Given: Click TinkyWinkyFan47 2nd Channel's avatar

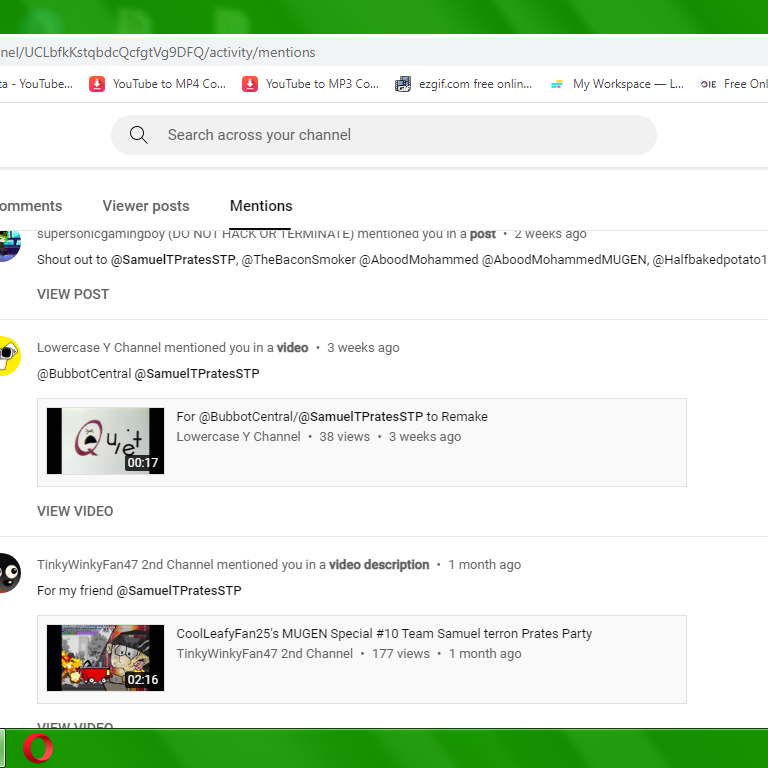Looking at the screenshot, I should coord(9,573).
